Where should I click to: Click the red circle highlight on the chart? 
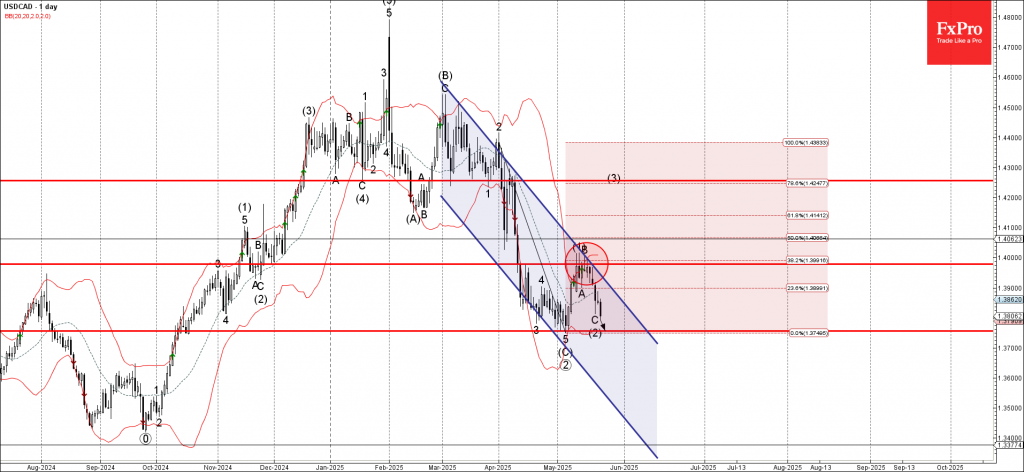point(584,264)
